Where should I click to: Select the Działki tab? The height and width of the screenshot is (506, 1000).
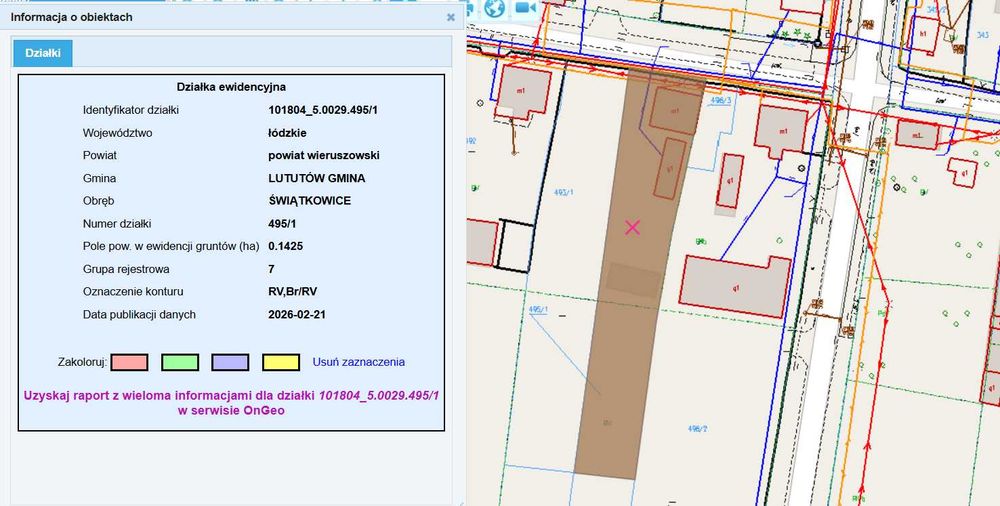(43, 54)
